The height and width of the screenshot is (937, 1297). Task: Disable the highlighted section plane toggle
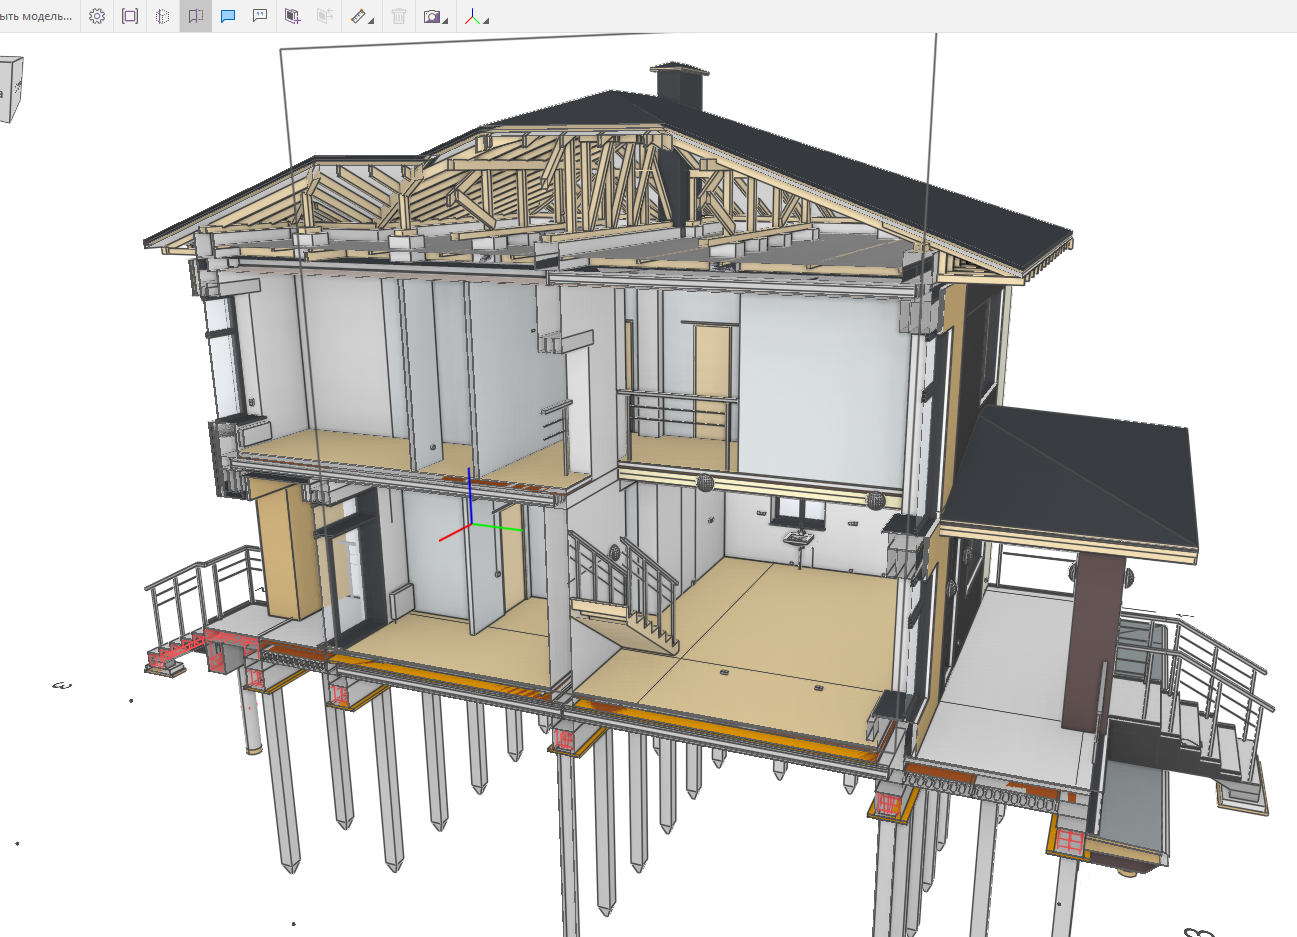[196, 16]
